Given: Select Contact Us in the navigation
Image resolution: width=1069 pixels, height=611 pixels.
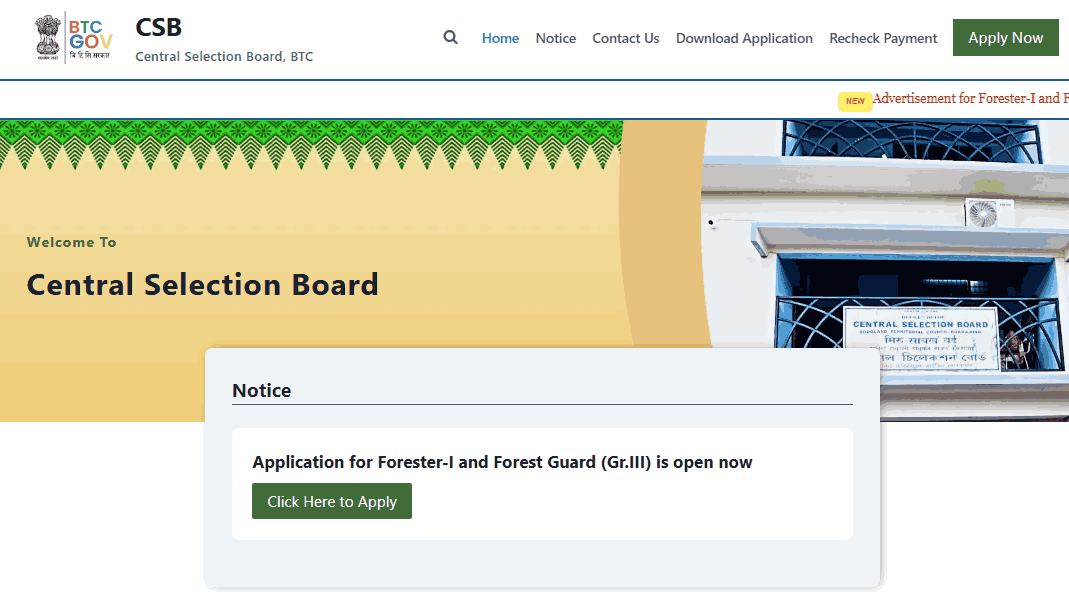Looking at the screenshot, I should pyautogui.click(x=625, y=38).
